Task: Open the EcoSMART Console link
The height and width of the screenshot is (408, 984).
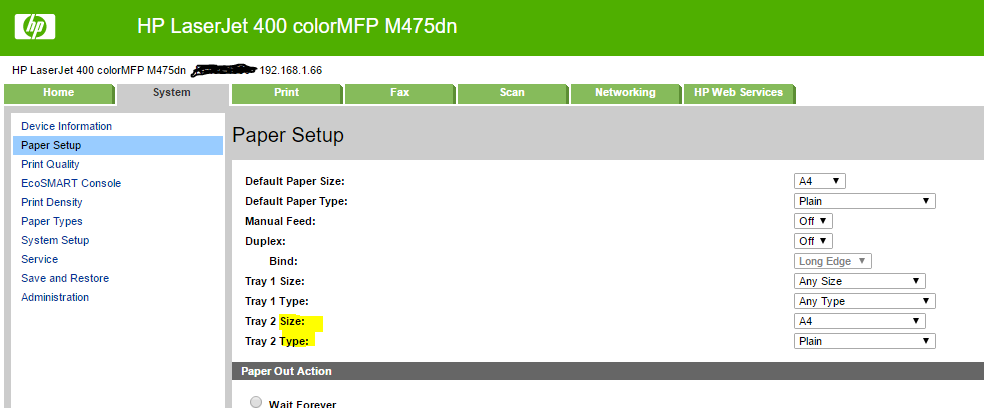Action: pos(71,183)
